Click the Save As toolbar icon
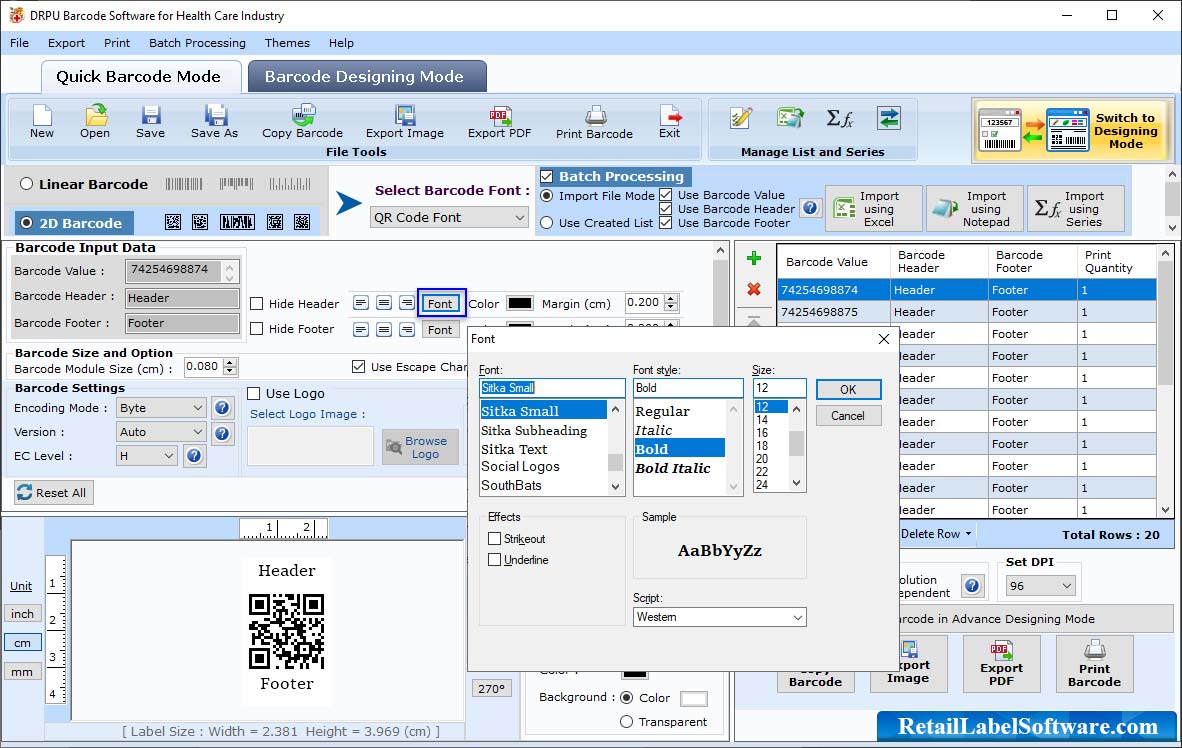1182x748 pixels. [214, 120]
